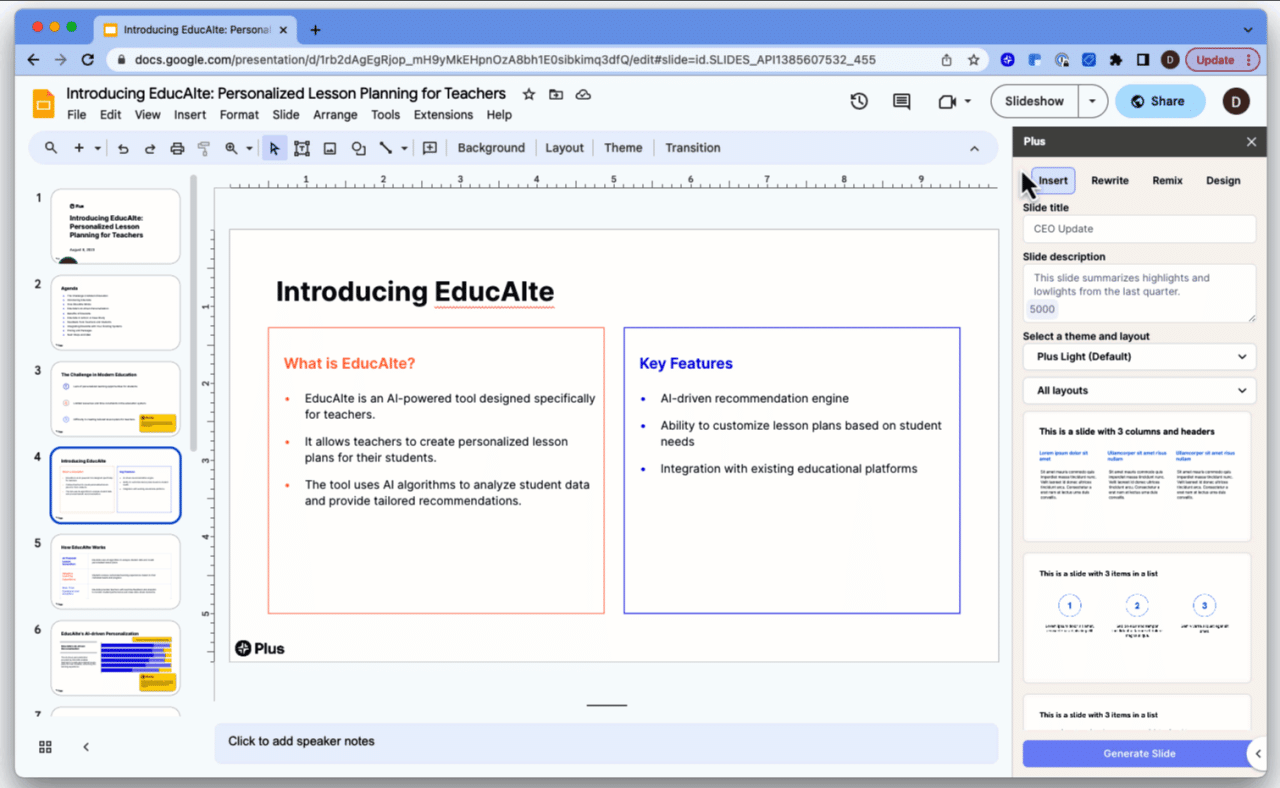This screenshot has width=1280, height=788.
Task: Open the Format menu
Action: click(x=239, y=114)
